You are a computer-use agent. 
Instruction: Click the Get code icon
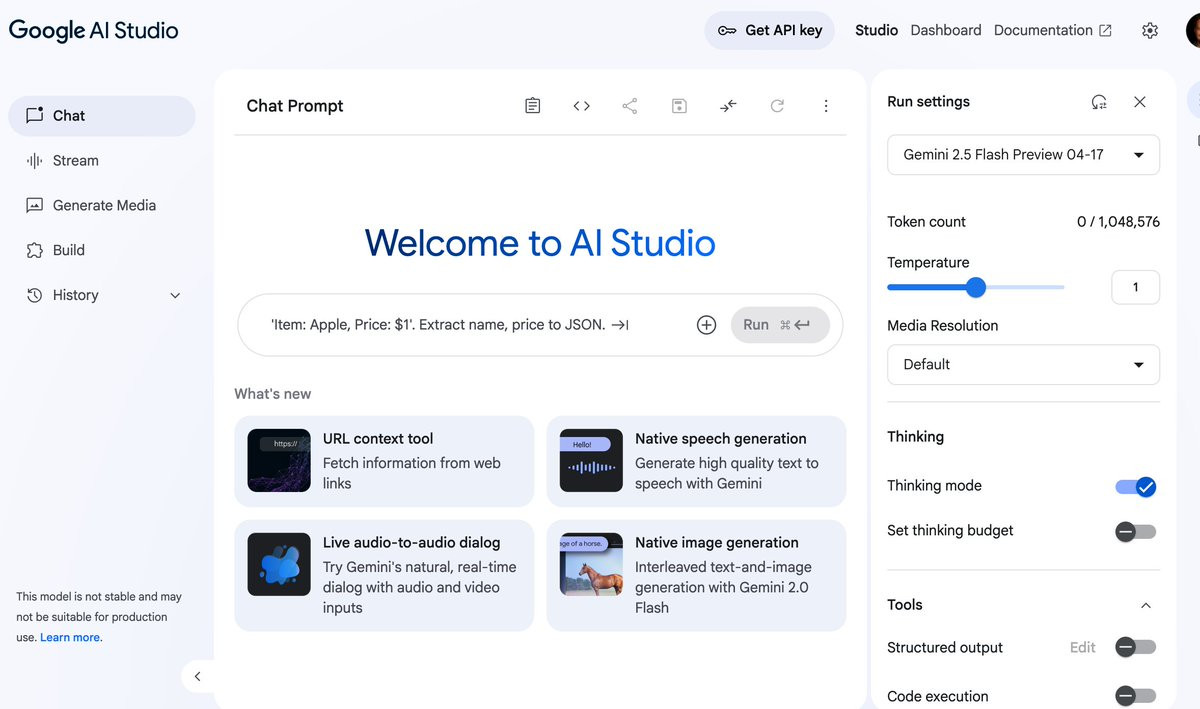581,106
